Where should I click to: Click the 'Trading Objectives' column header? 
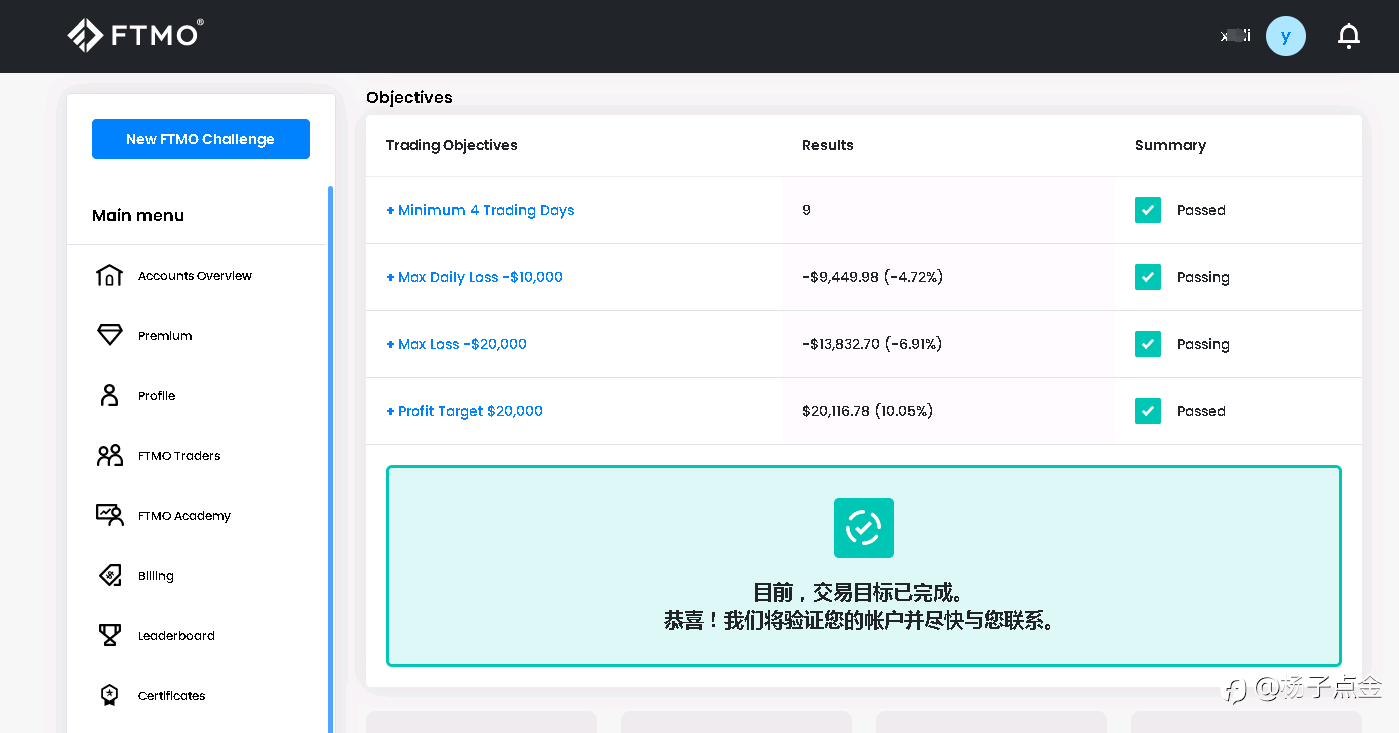(452, 145)
